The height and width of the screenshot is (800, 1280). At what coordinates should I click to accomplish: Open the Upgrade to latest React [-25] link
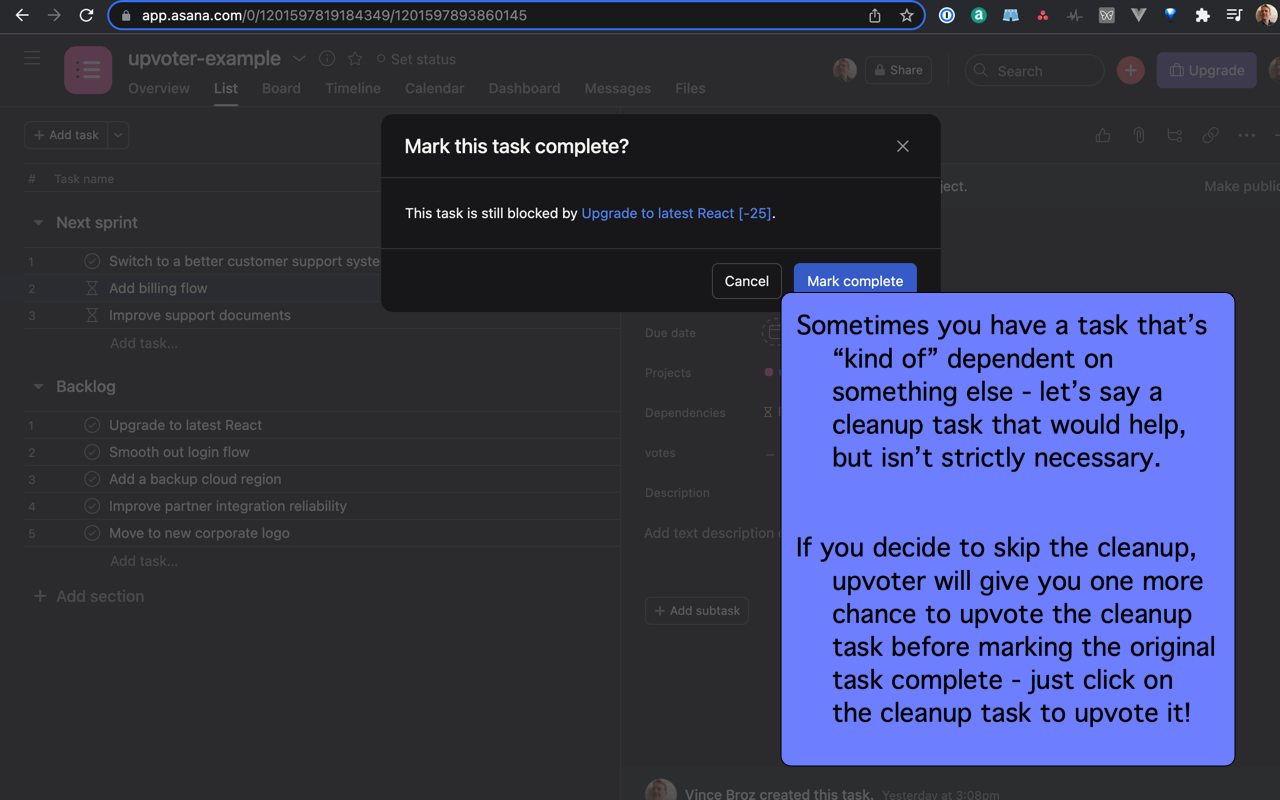pyautogui.click(x=676, y=213)
